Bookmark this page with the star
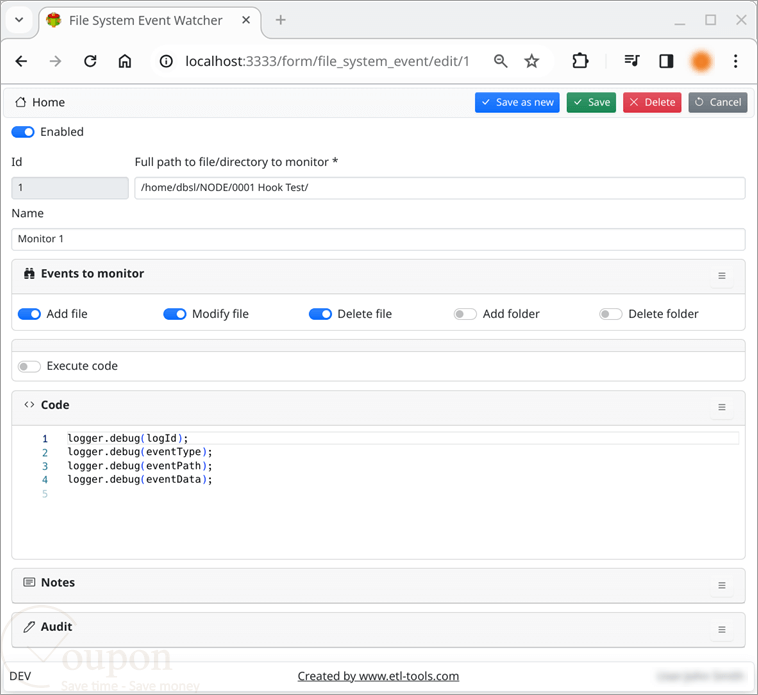The height and width of the screenshot is (695, 758). click(531, 61)
